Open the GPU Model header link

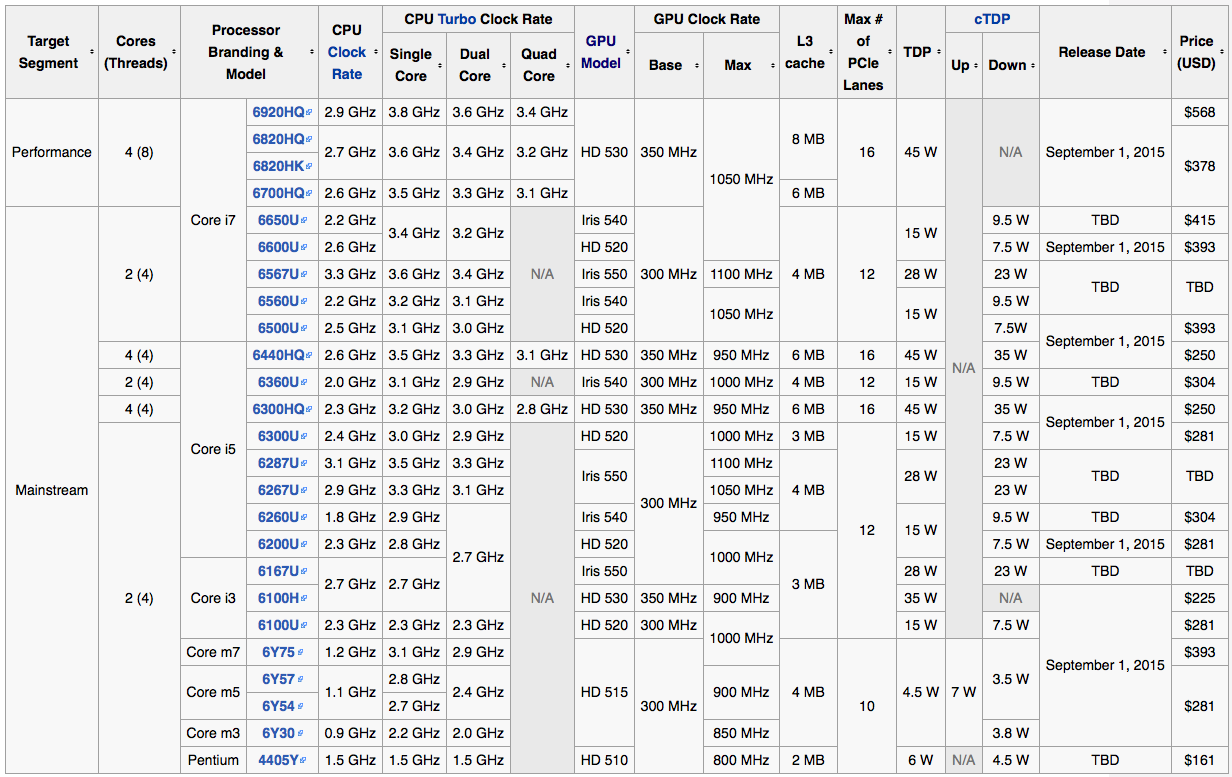(601, 52)
